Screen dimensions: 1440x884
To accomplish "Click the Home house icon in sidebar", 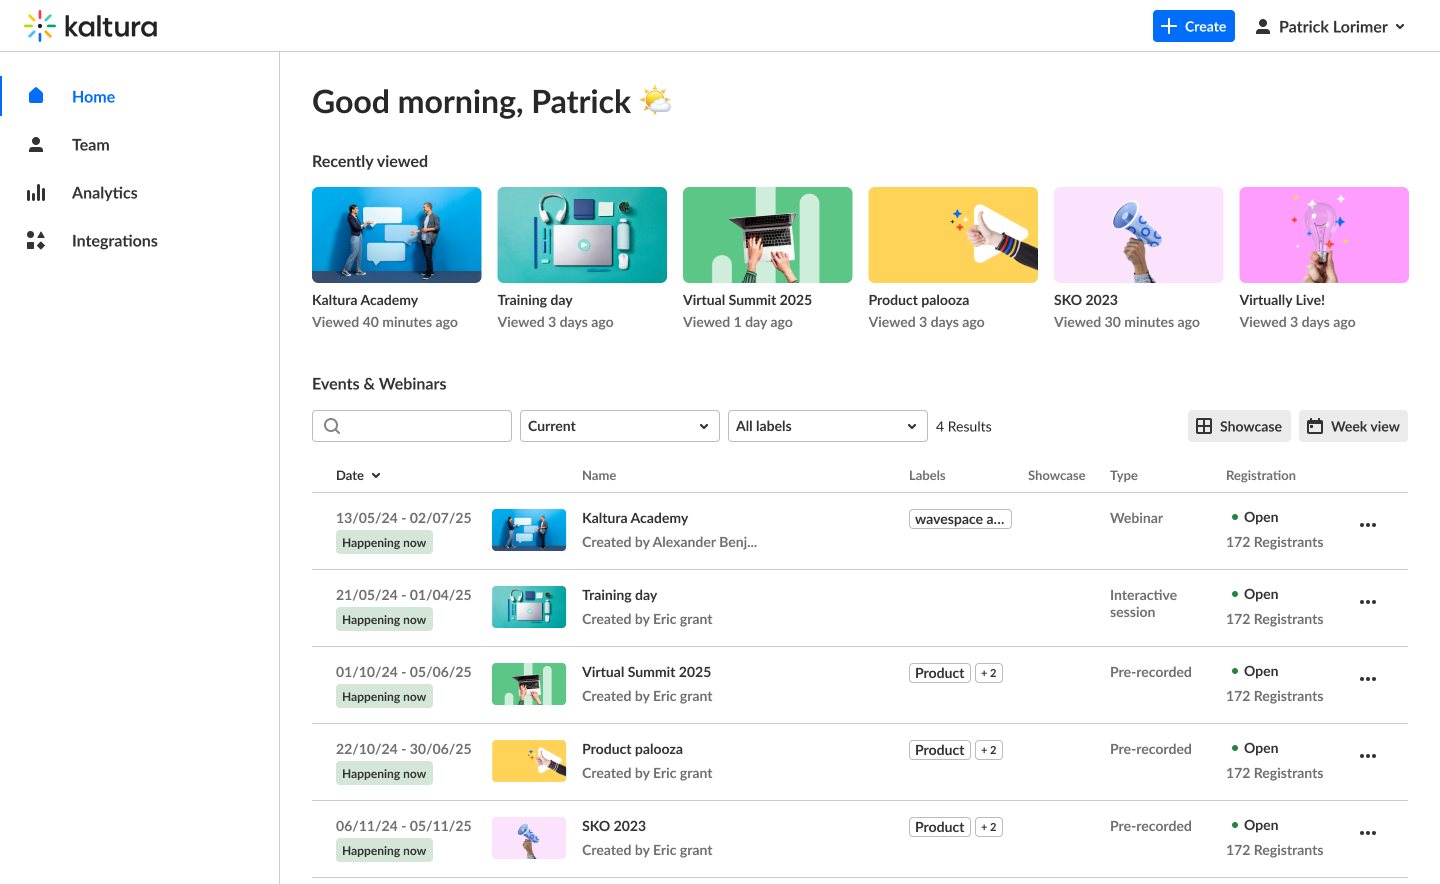I will 36,96.
